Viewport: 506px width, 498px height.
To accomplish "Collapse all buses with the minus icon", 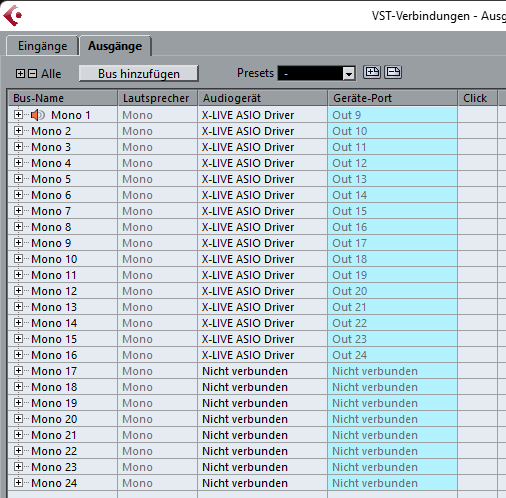I will (x=32, y=74).
